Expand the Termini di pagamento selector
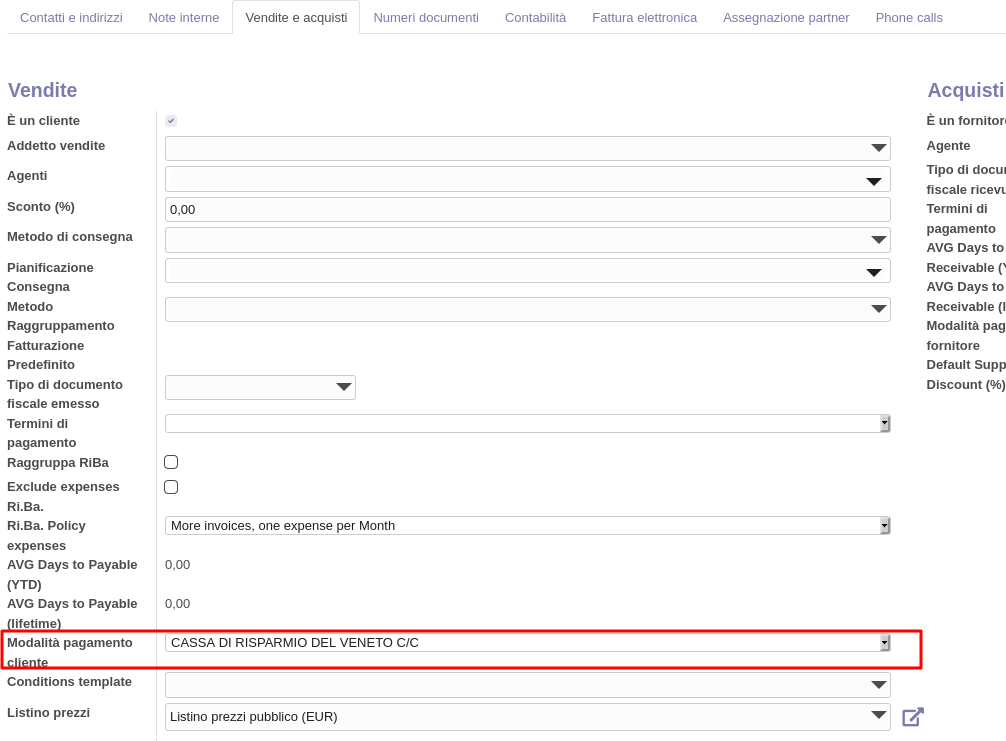 click(x=527, y=424)
